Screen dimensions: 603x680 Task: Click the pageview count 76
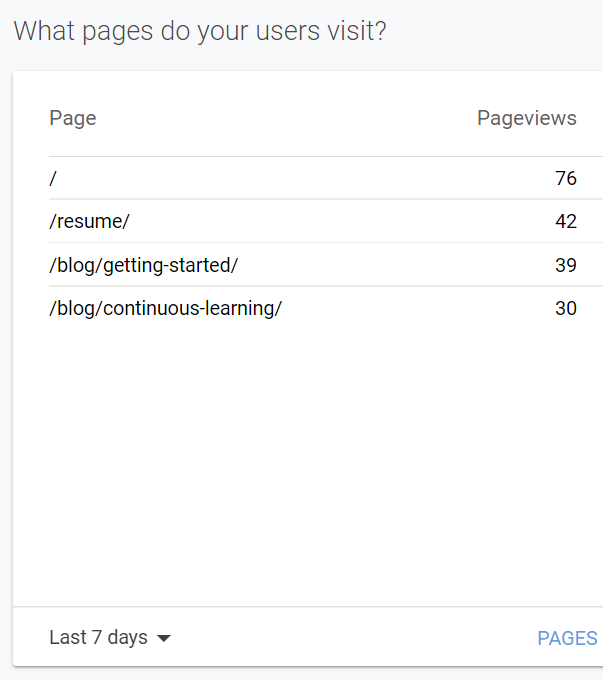[566, 178]
